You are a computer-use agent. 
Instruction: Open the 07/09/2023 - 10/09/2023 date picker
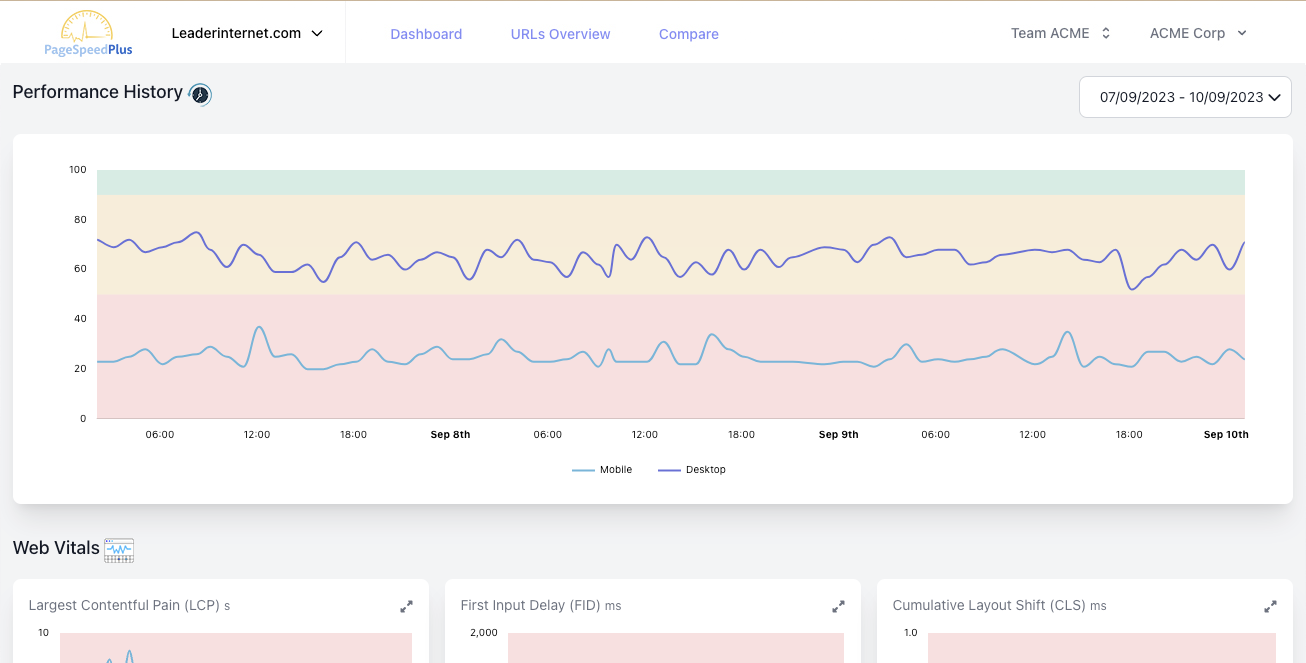(1184, 96)
